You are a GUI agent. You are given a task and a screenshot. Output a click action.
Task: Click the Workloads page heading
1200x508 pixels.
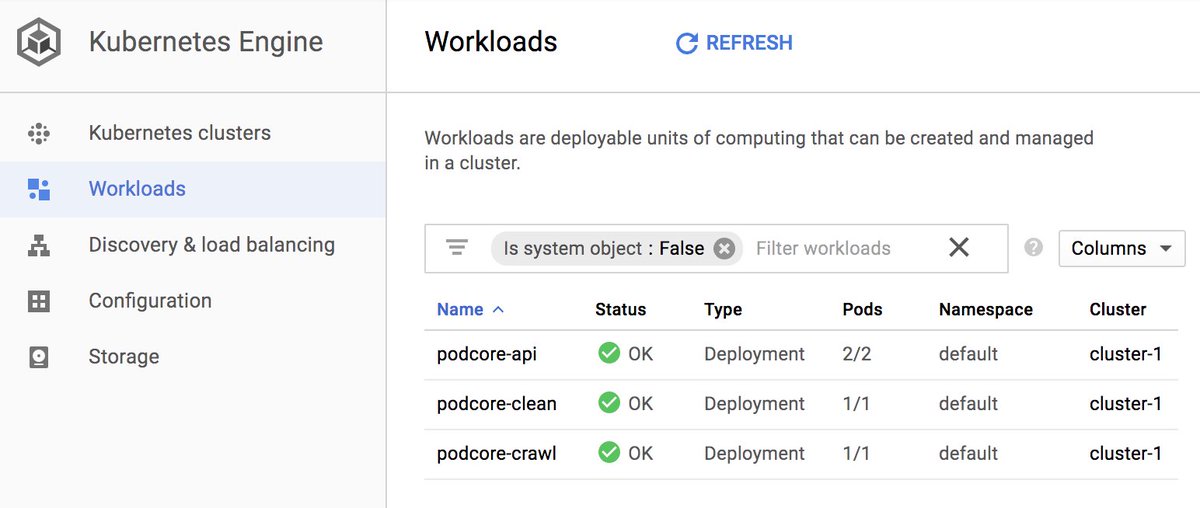(491, 42)
